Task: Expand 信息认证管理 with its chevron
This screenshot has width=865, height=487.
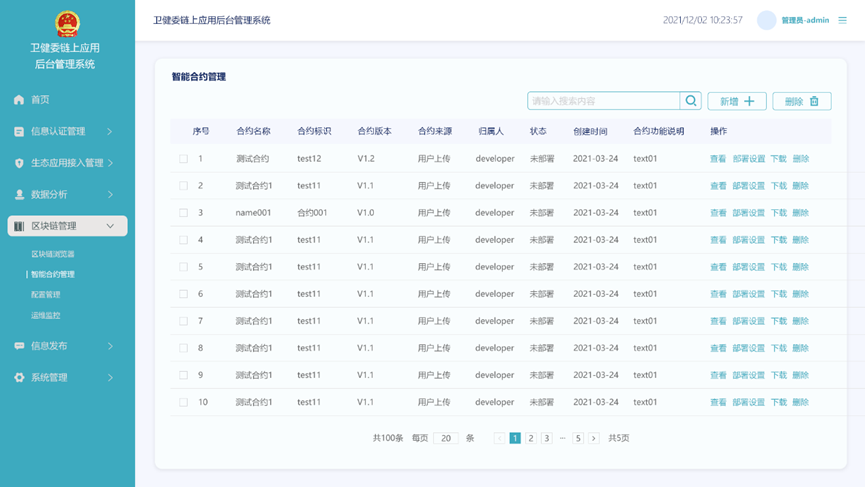Action: point(110,131)
